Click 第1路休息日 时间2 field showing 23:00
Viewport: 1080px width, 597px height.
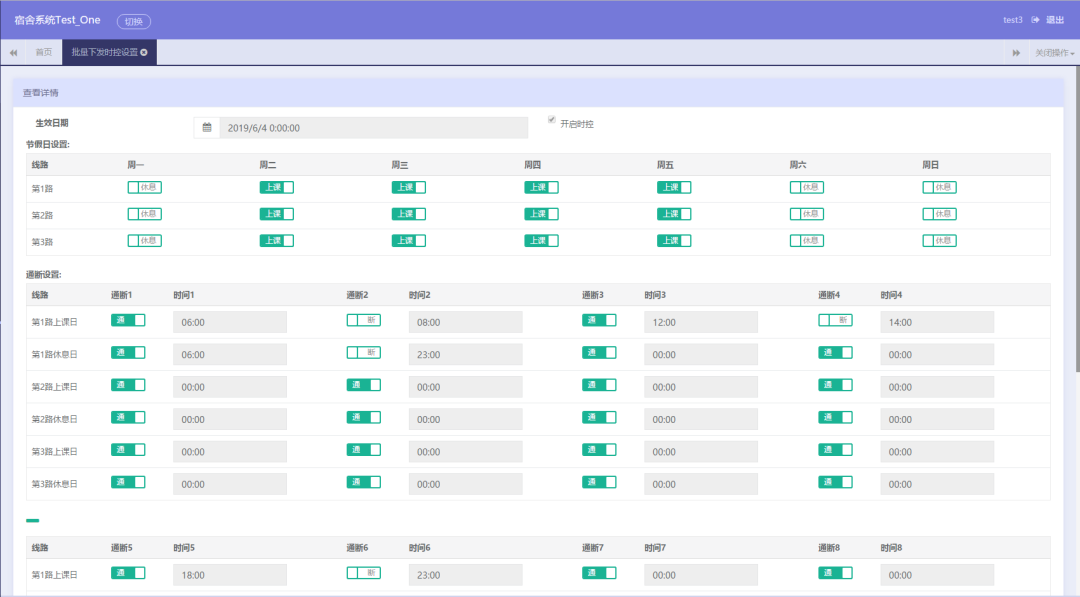[x=466, y=355]
